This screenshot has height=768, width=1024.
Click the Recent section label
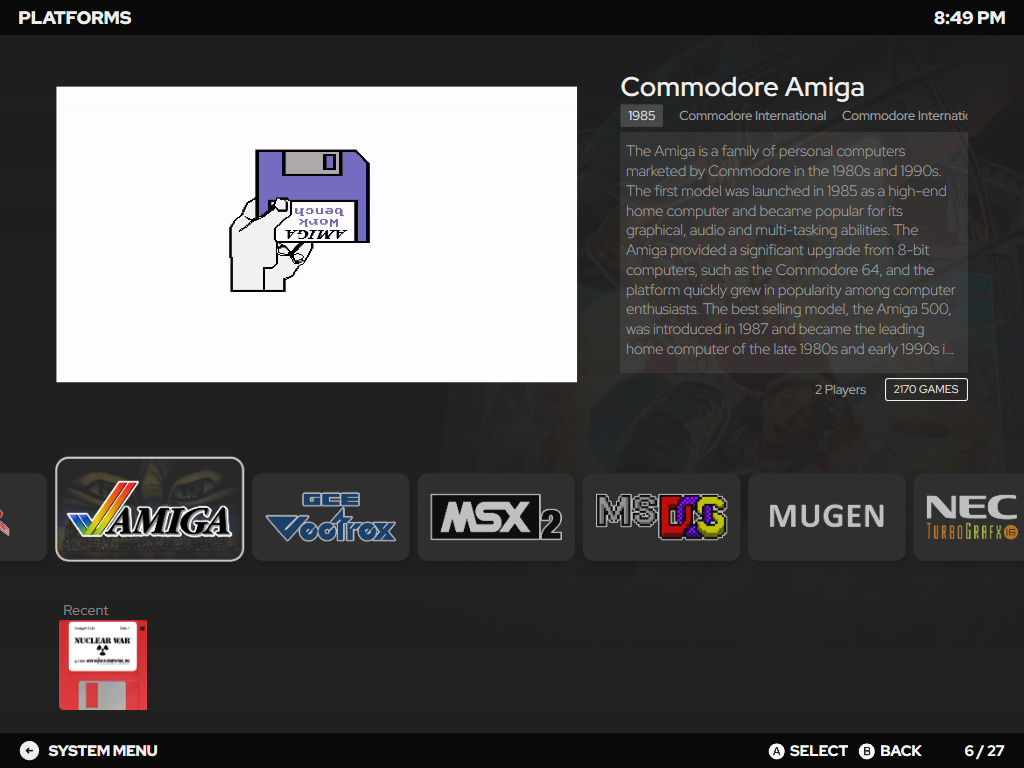pos(86,610)
